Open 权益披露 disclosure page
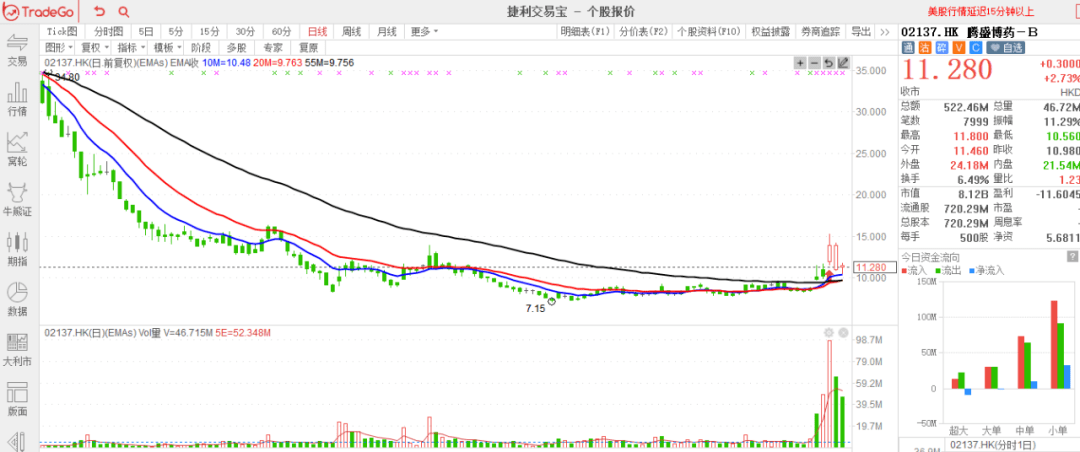The width and height of the screenshot is (1080, 452). coord(770,32)
